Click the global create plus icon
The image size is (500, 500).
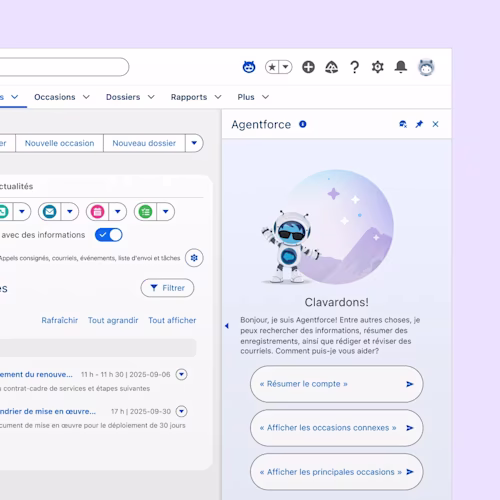(308, 67)
